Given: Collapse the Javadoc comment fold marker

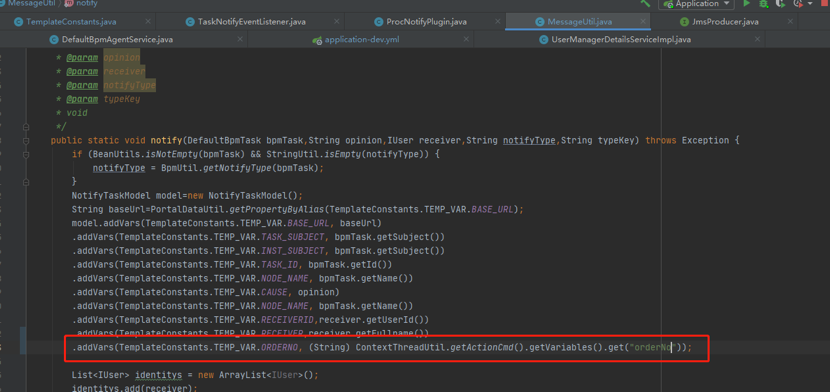Looking at the screenshot, I should (x=26, y=127).
